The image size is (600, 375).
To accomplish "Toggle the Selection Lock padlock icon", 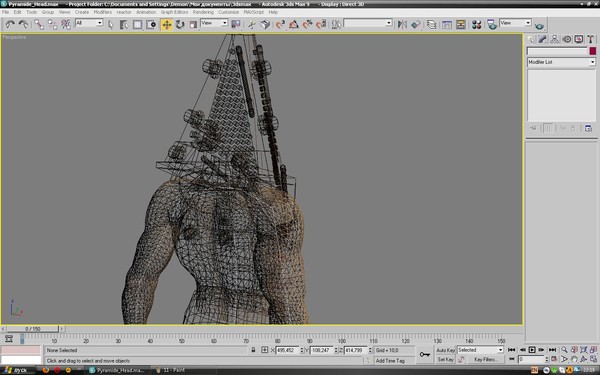I will [x=253, y=350].
